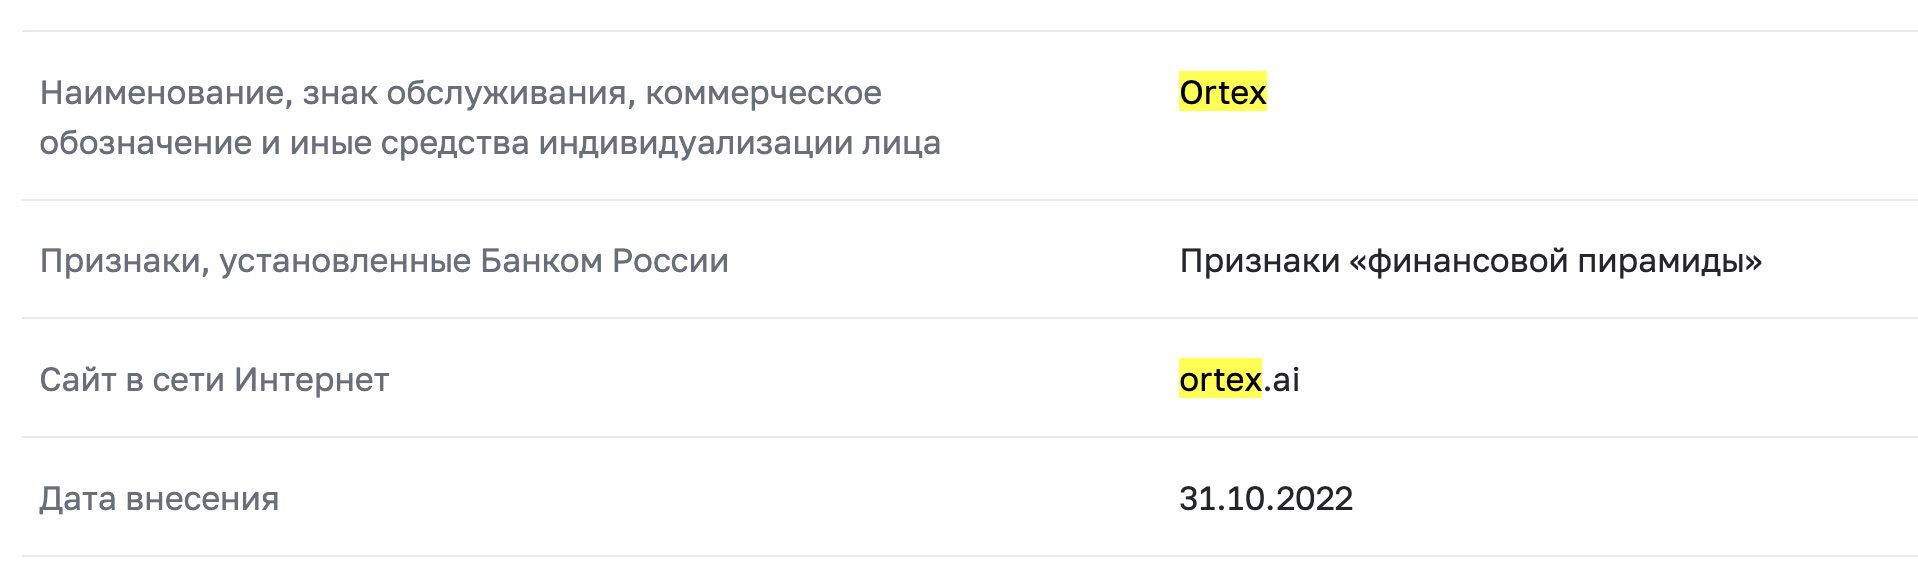Click the "Признаки, установленные Банком России" label
This screenshot has width=1918, height=586.
coord(384,261)
